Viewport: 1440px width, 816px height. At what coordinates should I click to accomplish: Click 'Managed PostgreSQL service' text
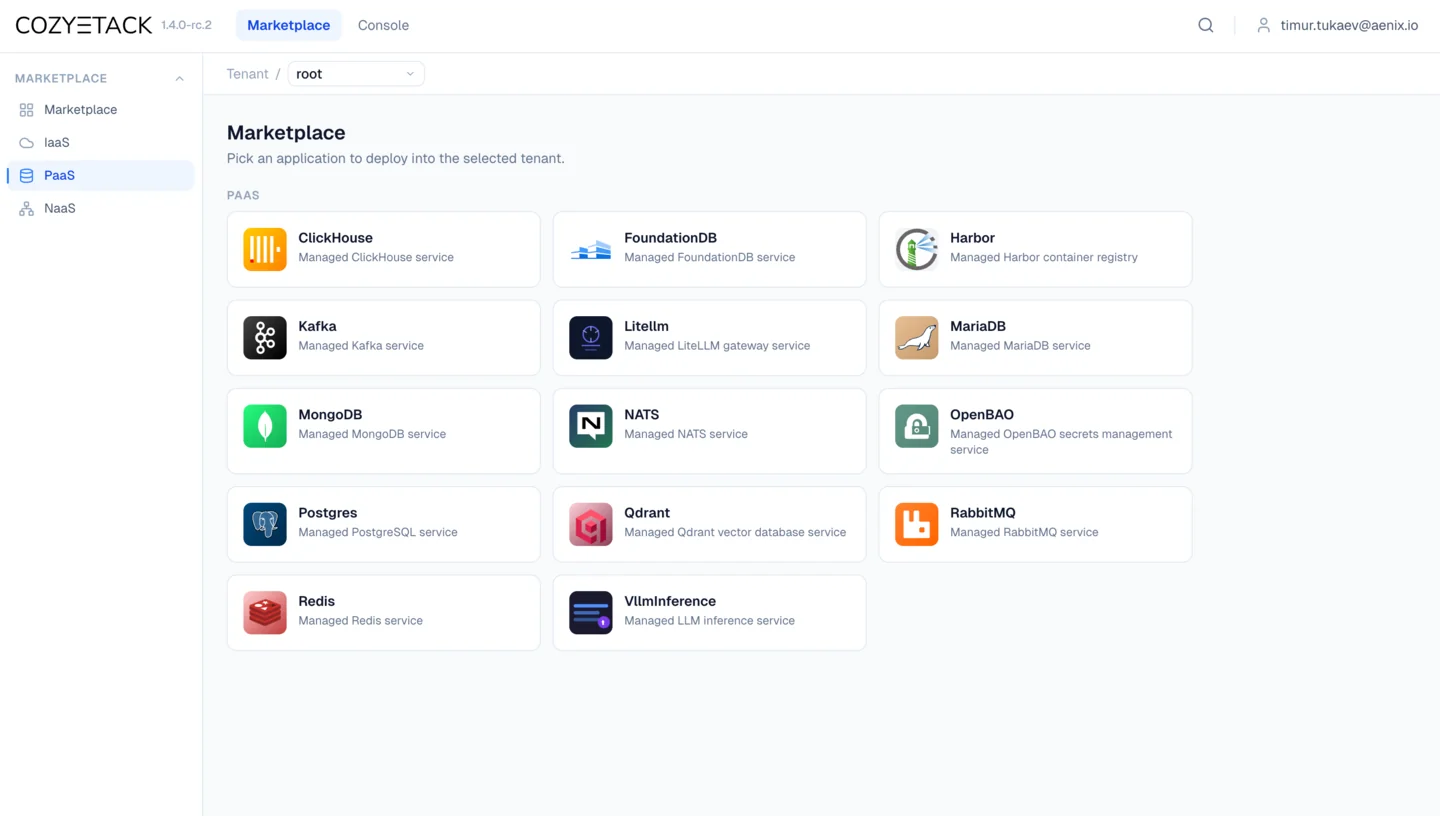point(378,532)
